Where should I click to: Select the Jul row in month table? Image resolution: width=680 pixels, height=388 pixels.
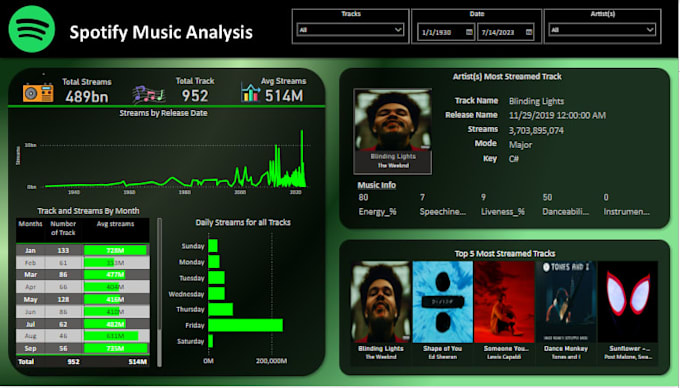(83, 324)
